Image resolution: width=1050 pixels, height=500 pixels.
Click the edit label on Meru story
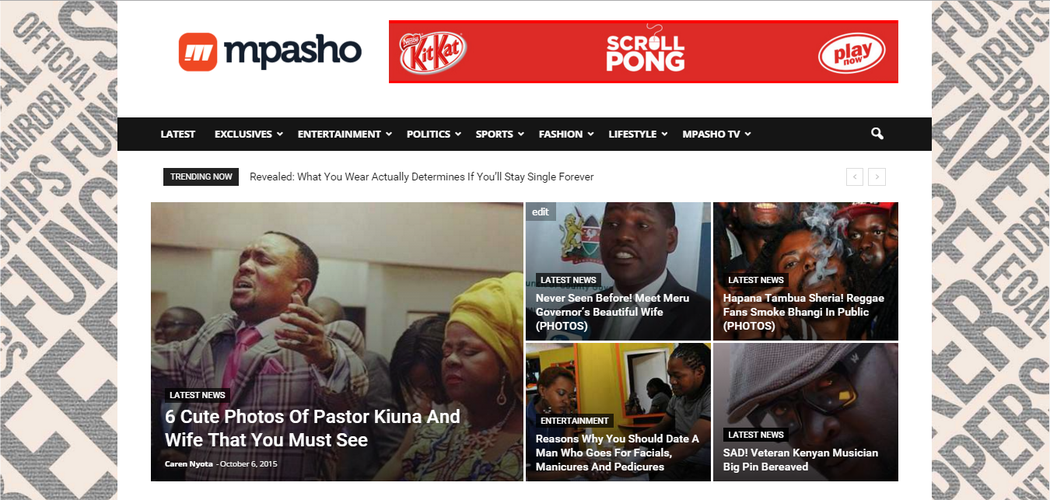click(540, 212)
